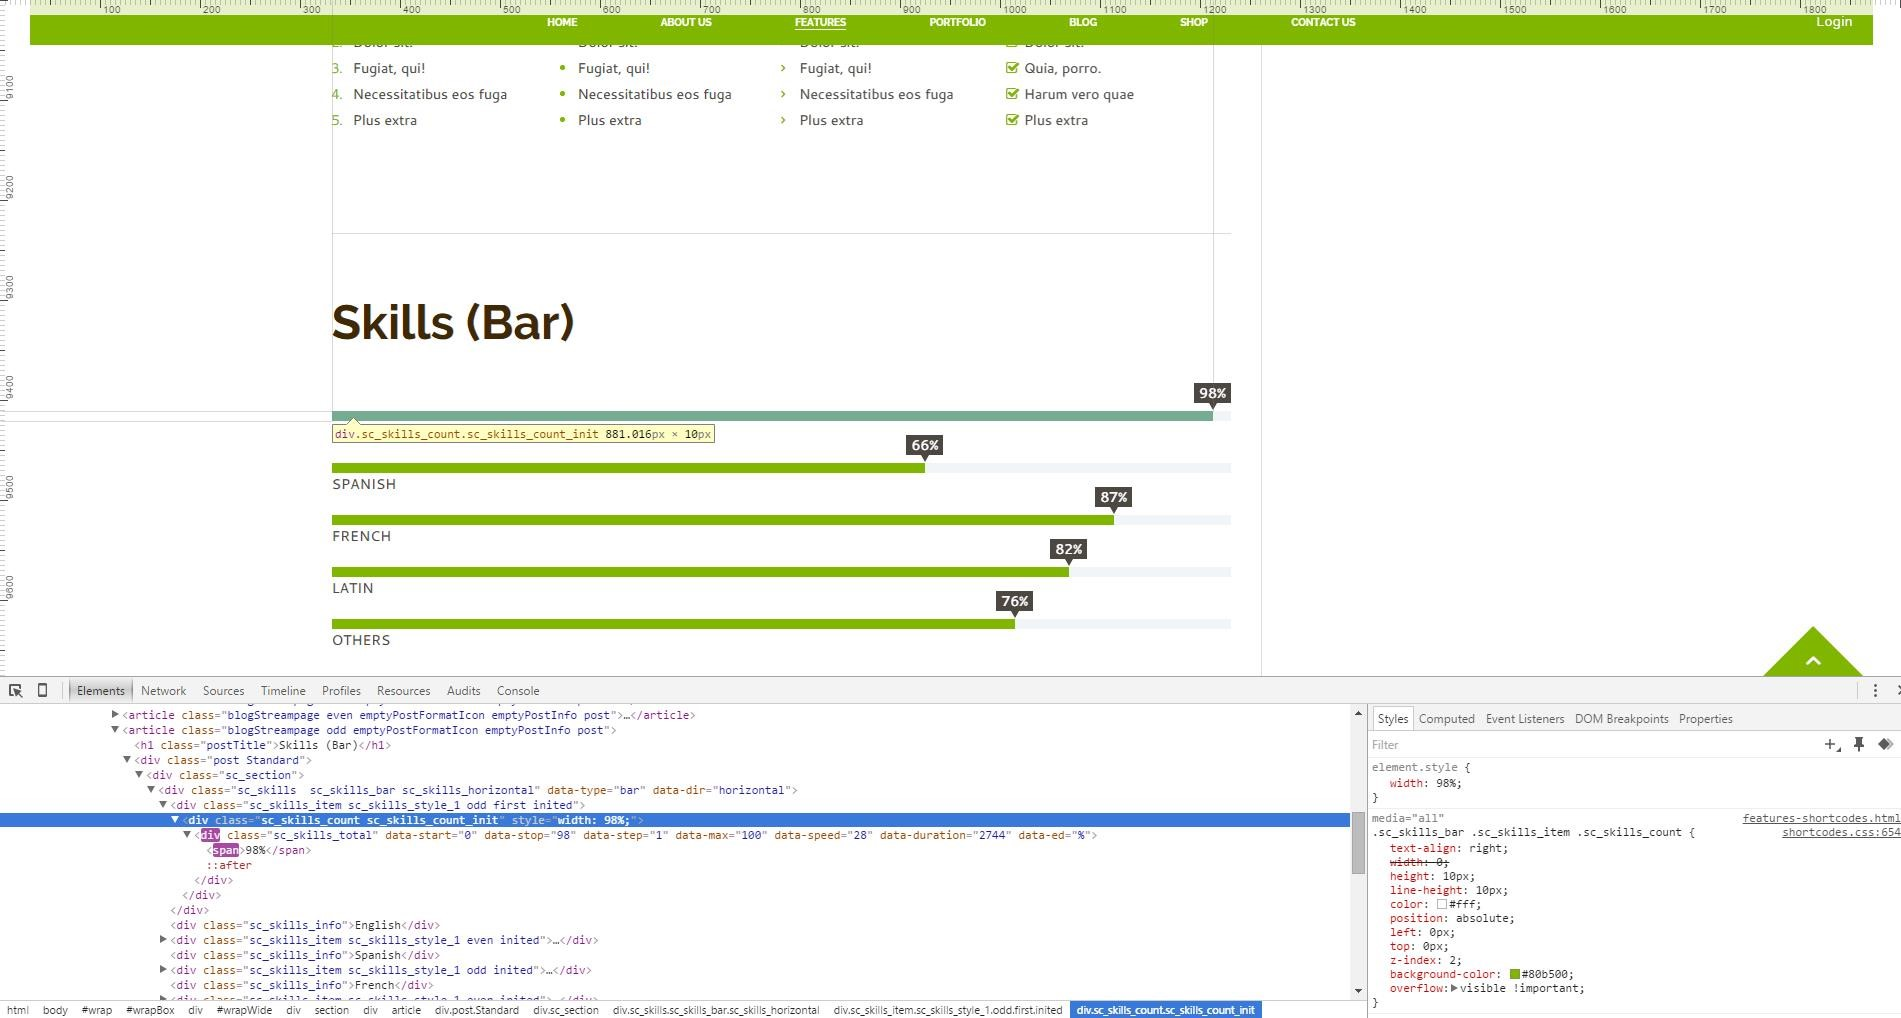Open the Computed styles tab
Screen dimensions: 1901x1018
(1446, 719)
